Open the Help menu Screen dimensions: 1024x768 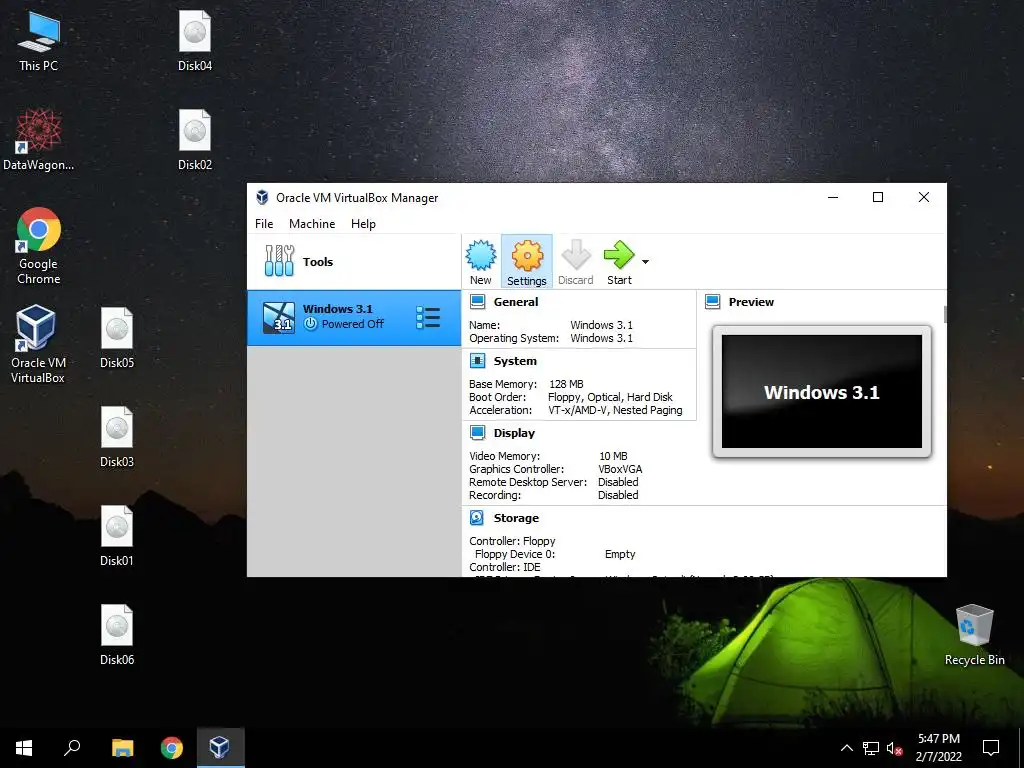click(x=363, y=223)
